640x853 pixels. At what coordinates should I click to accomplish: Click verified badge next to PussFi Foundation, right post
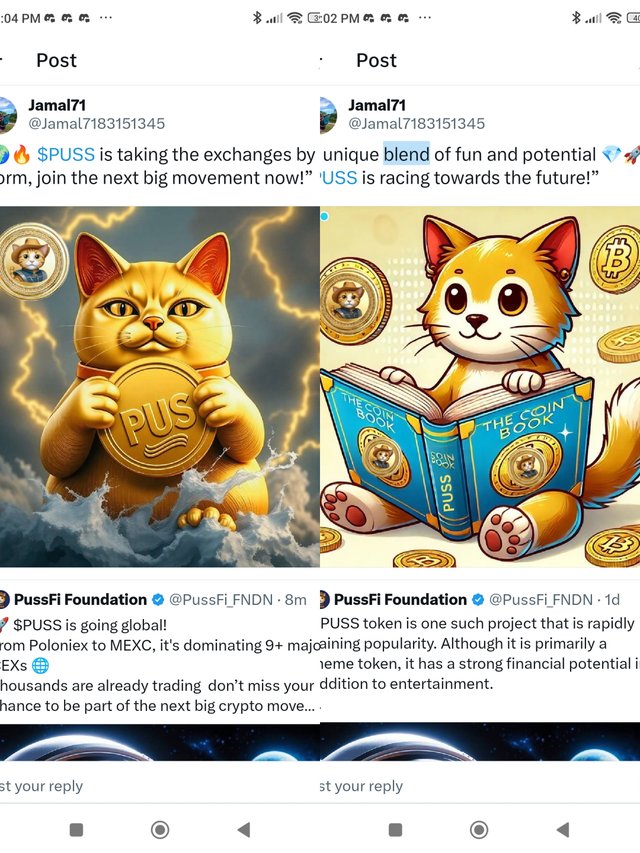pos(478,599)
